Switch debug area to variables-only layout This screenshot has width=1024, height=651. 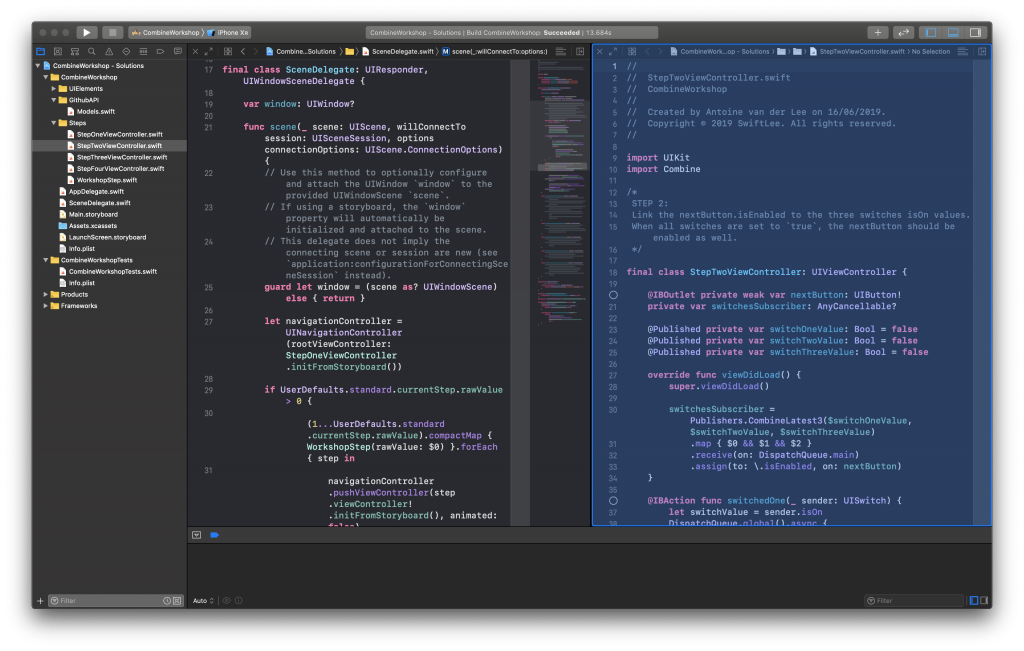pos(974,600)
